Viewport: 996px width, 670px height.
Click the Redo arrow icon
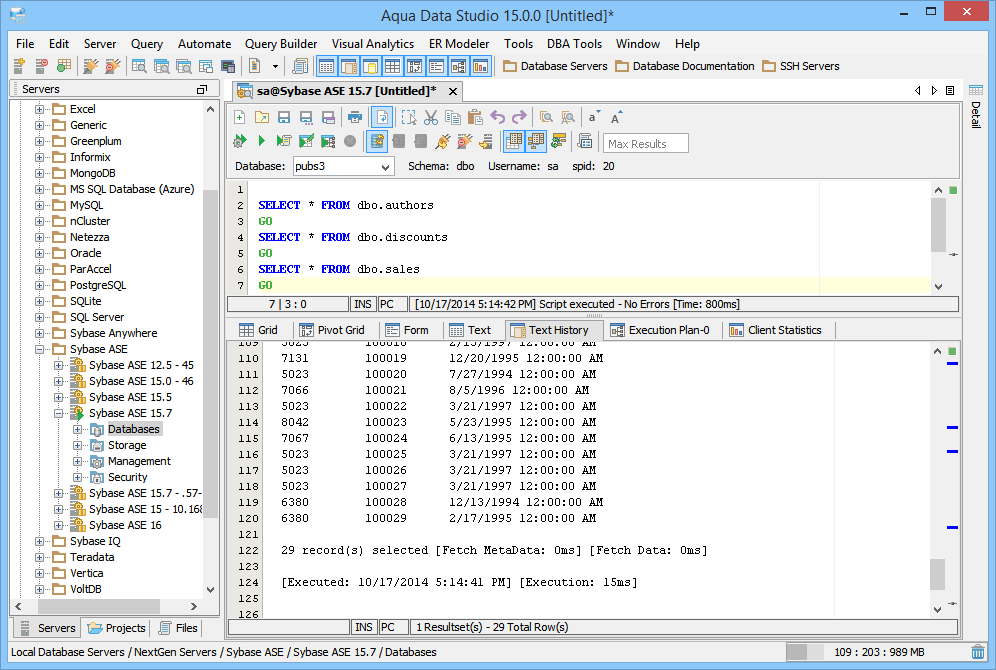(x=519, y=117)
